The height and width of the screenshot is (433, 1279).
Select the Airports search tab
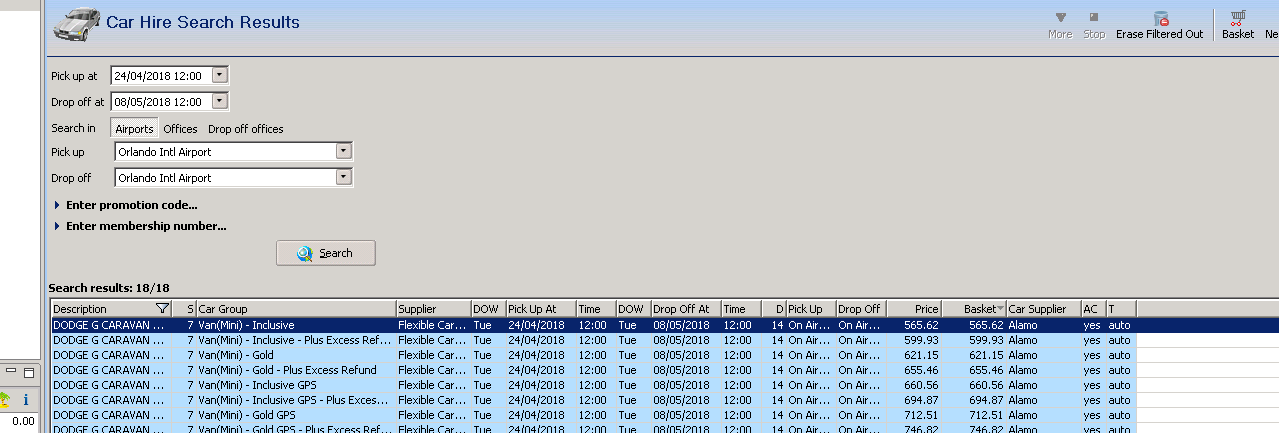134,129
